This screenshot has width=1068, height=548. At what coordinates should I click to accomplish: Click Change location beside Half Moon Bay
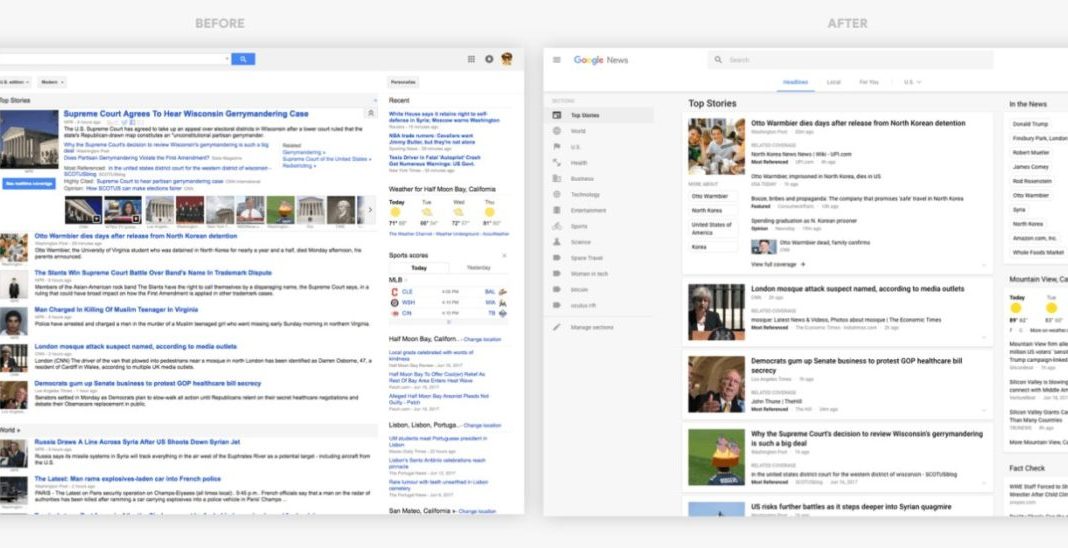[482, 339]
